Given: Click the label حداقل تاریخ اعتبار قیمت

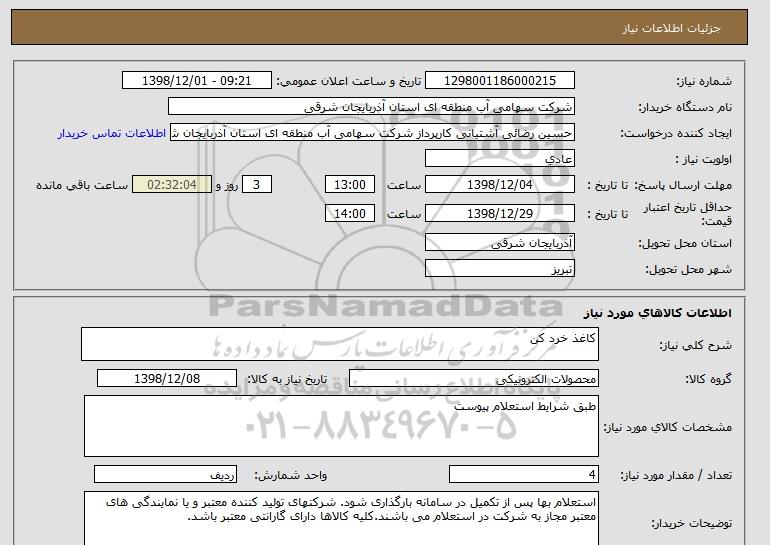Looking at the screenshot, I should 688,214.
